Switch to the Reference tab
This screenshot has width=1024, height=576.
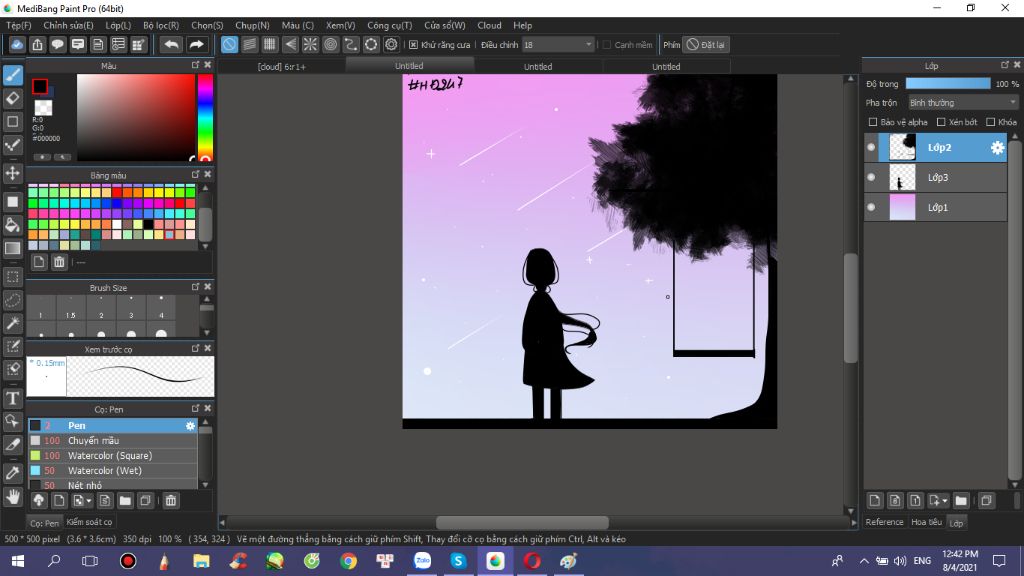(x=884, y=522)
